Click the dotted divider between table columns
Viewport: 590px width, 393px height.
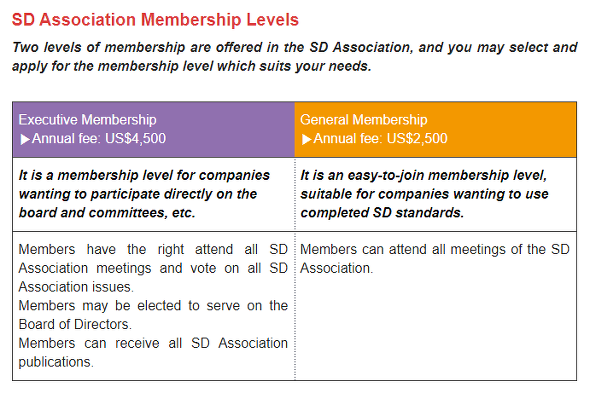(x=295, y=269)
